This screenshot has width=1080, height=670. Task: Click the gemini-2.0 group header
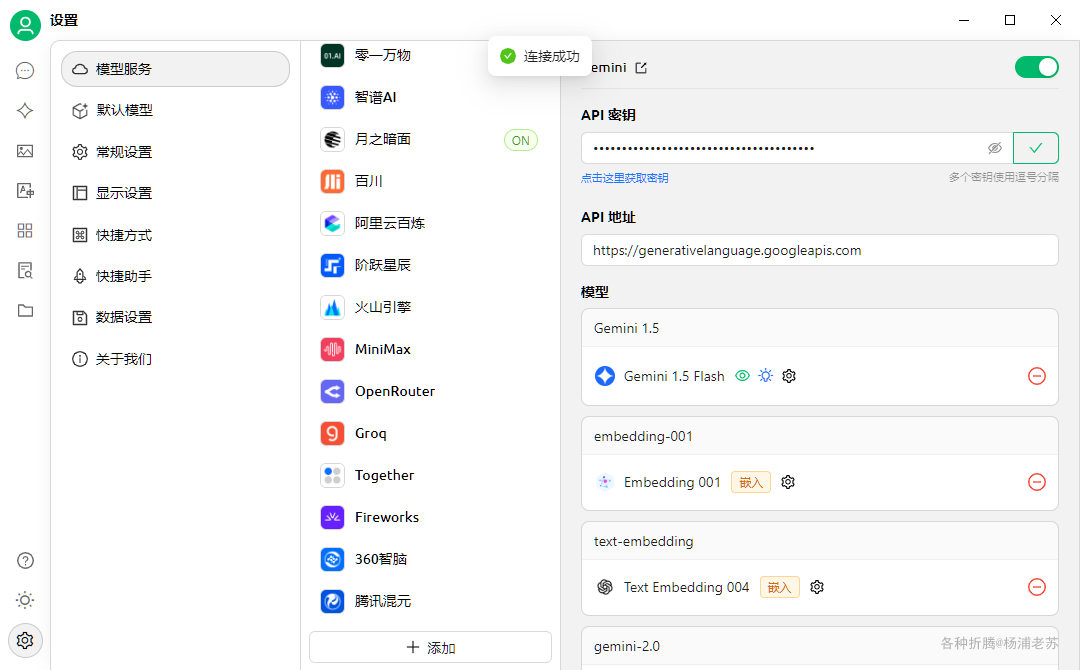click(x=820, y=647)
